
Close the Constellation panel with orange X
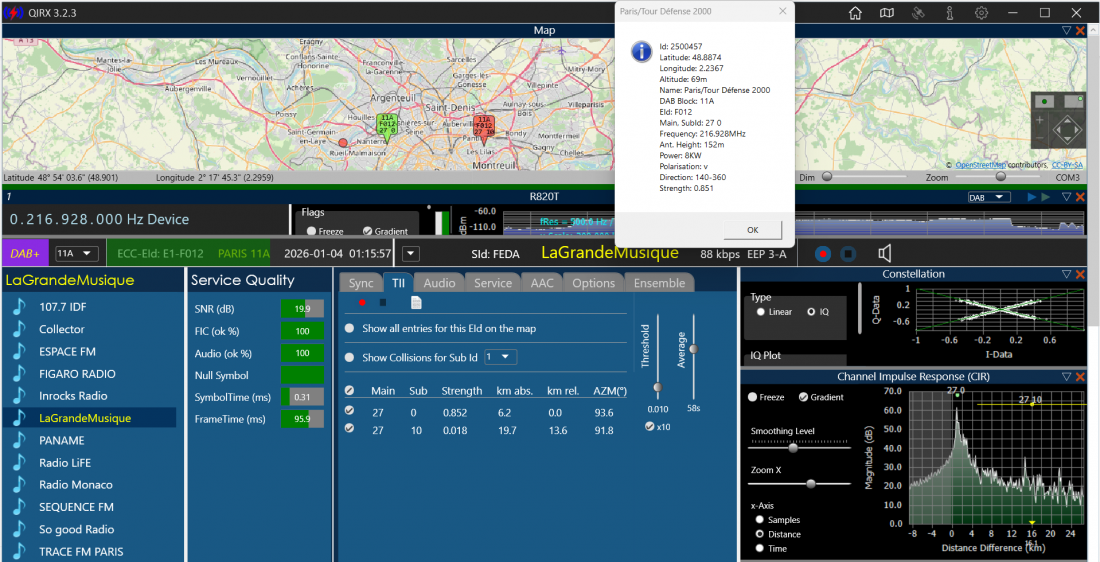click(x=1080, y=274)
